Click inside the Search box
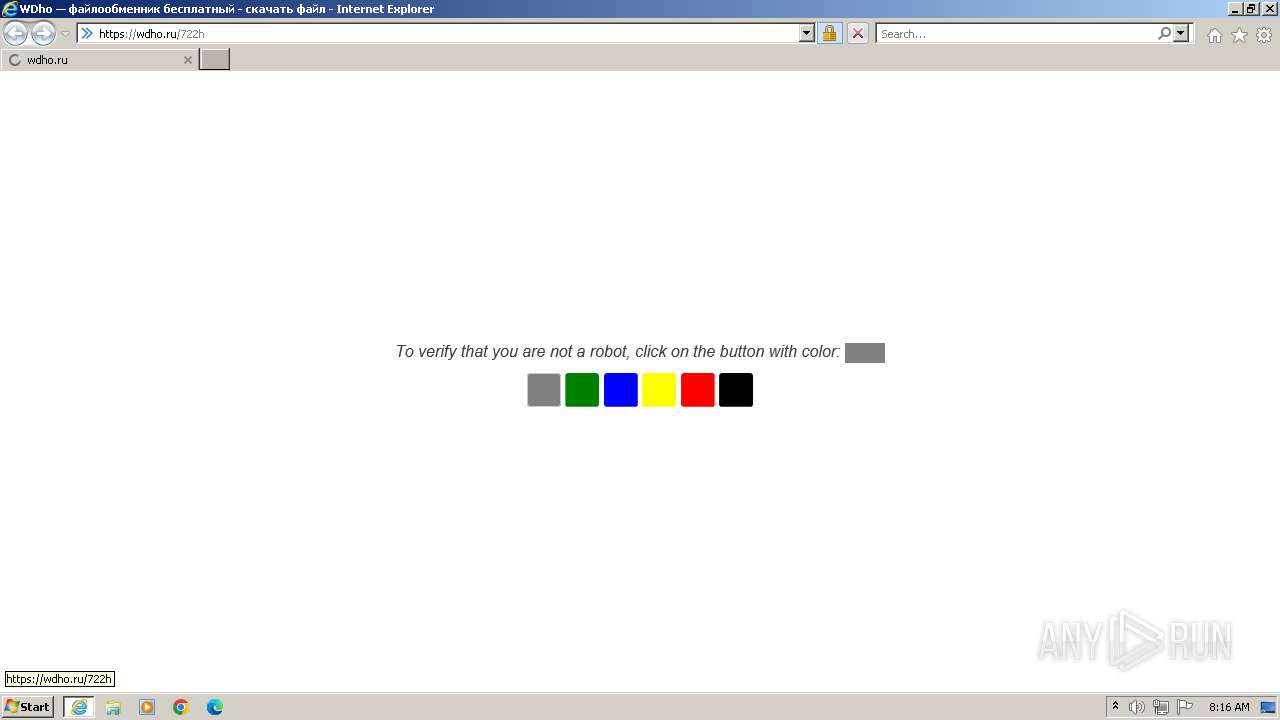Viewport: 1280px width, 720px height. [1016, 33]
